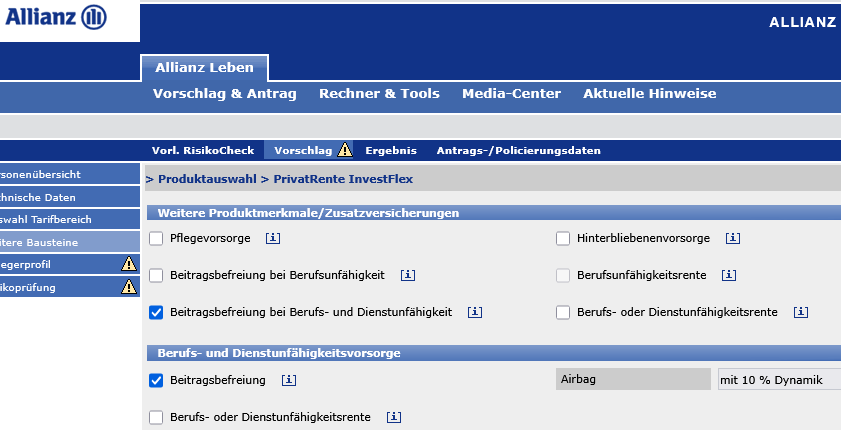Open info icon next to Hinterbliebenenvorsorge

coord(733,238)
